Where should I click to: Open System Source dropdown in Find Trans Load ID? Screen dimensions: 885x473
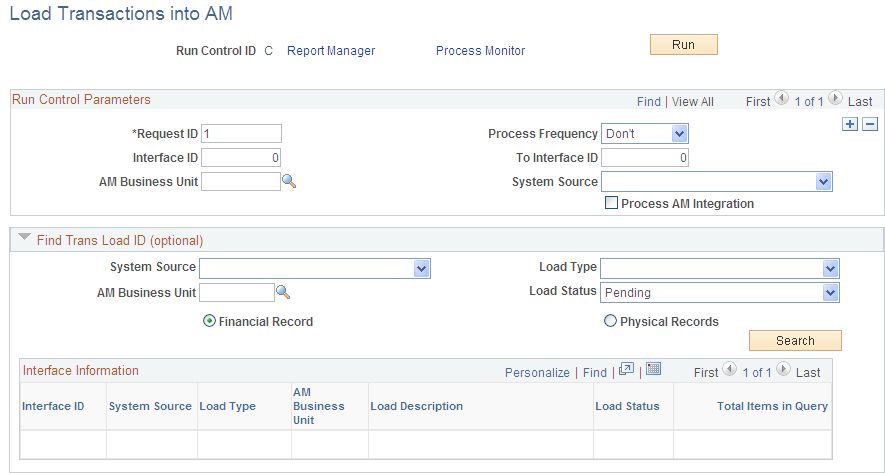315,269
